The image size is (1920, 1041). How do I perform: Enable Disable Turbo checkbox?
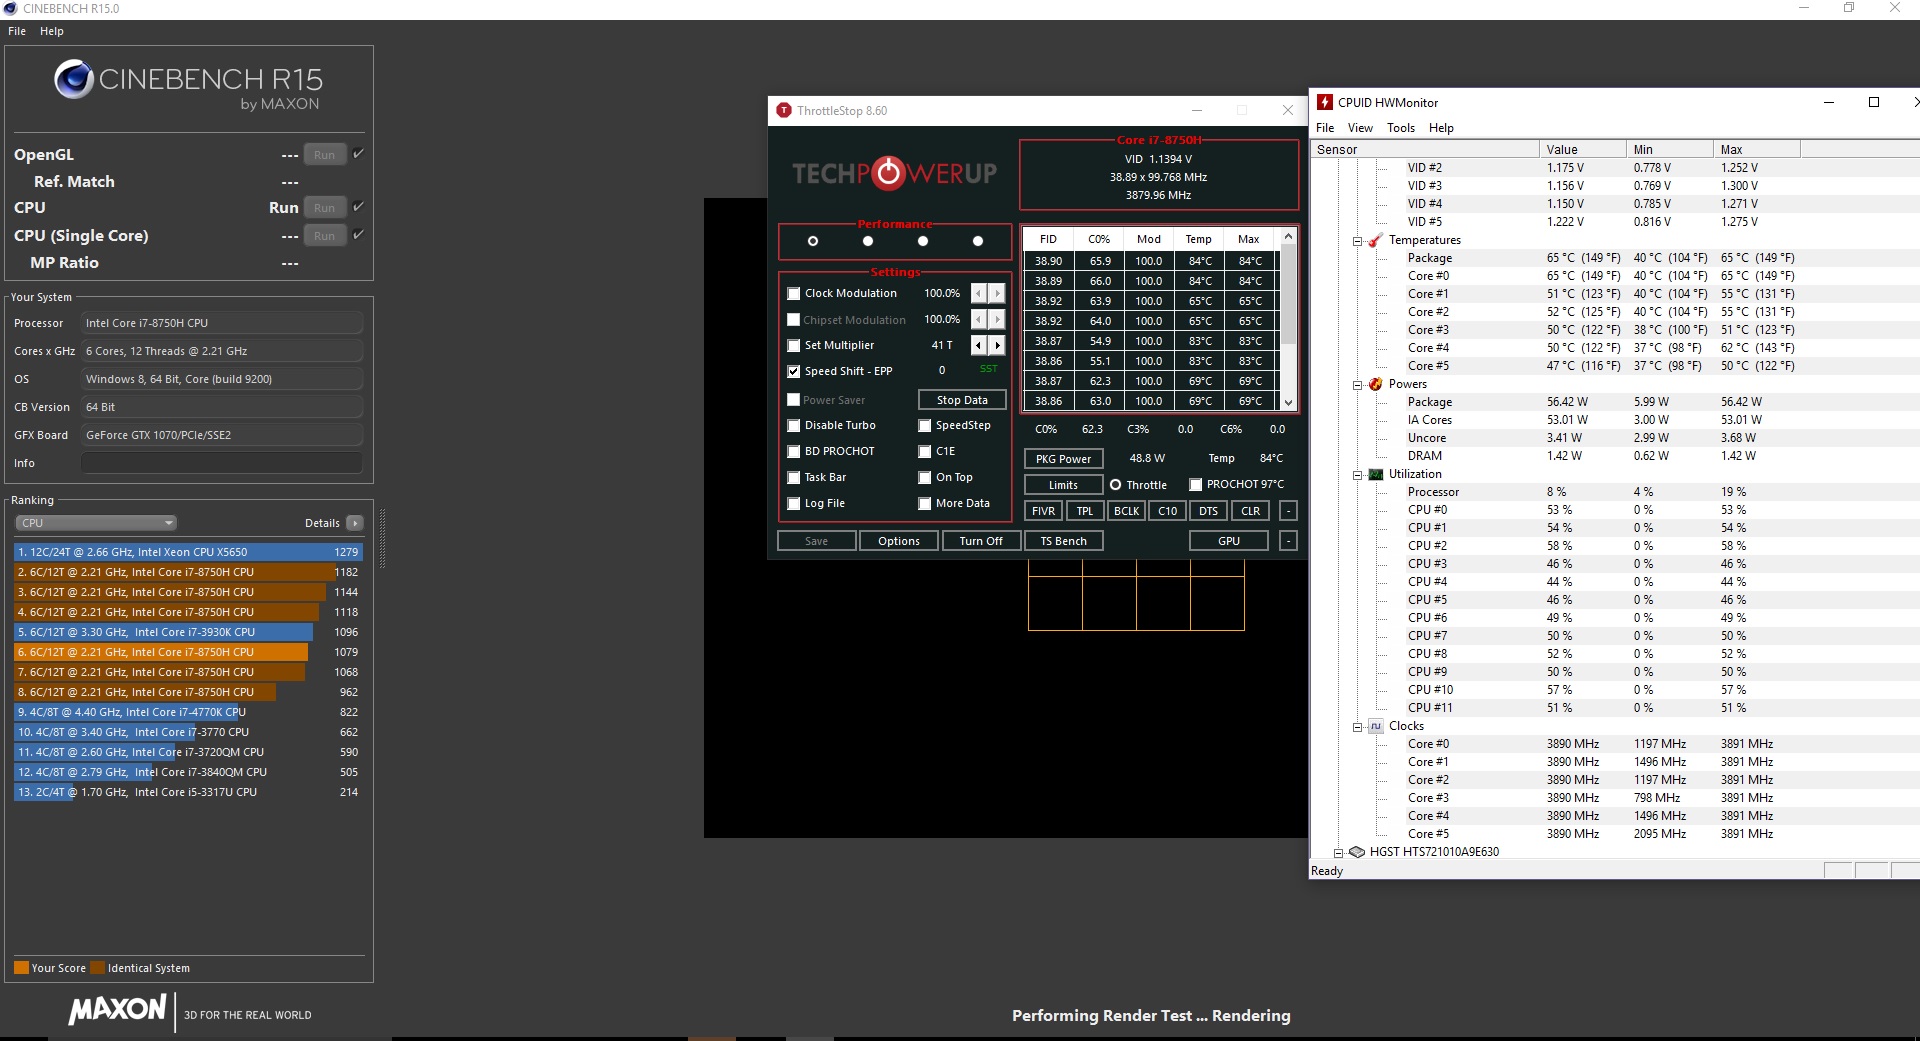tap(794, 426)
